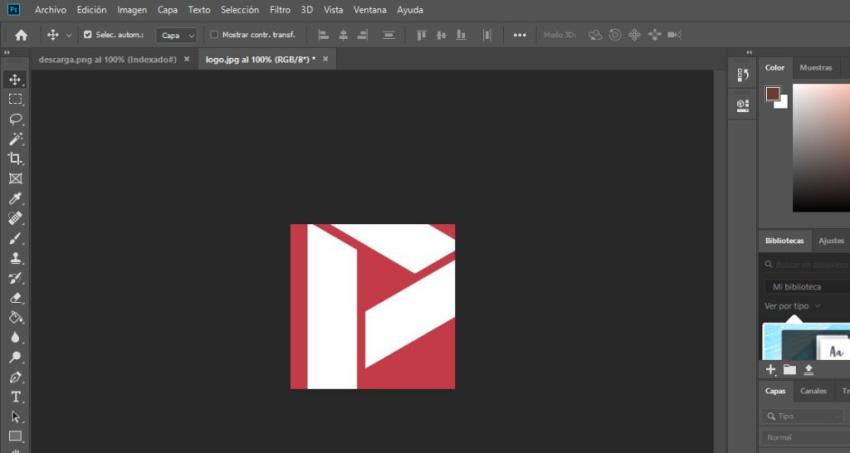Click the libraries new folder icon
This screenshot has height=453, width=850.
790,370
